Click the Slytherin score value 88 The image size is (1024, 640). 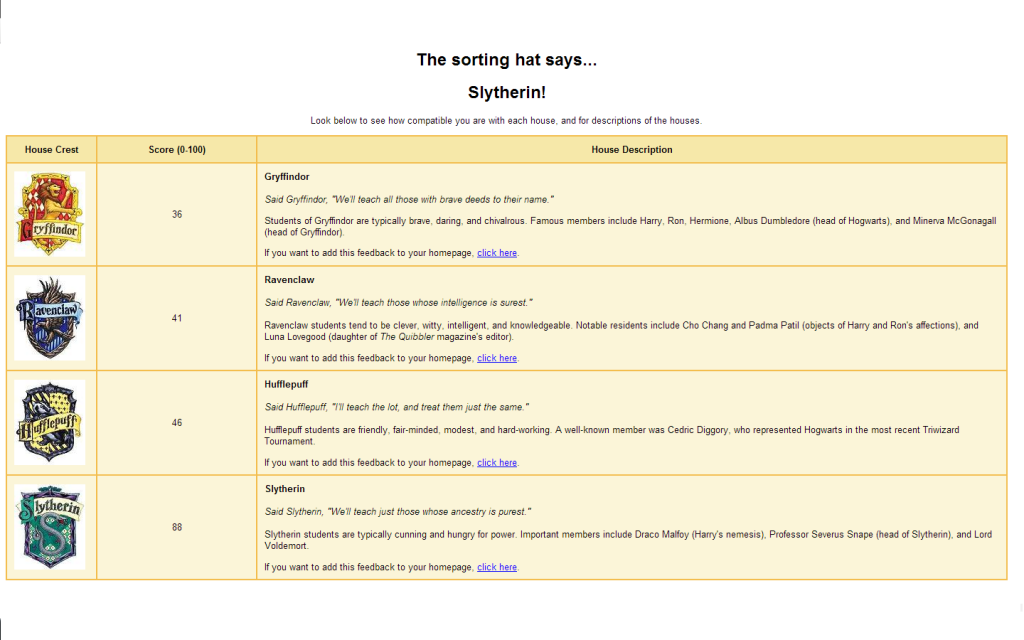[177, 527]
